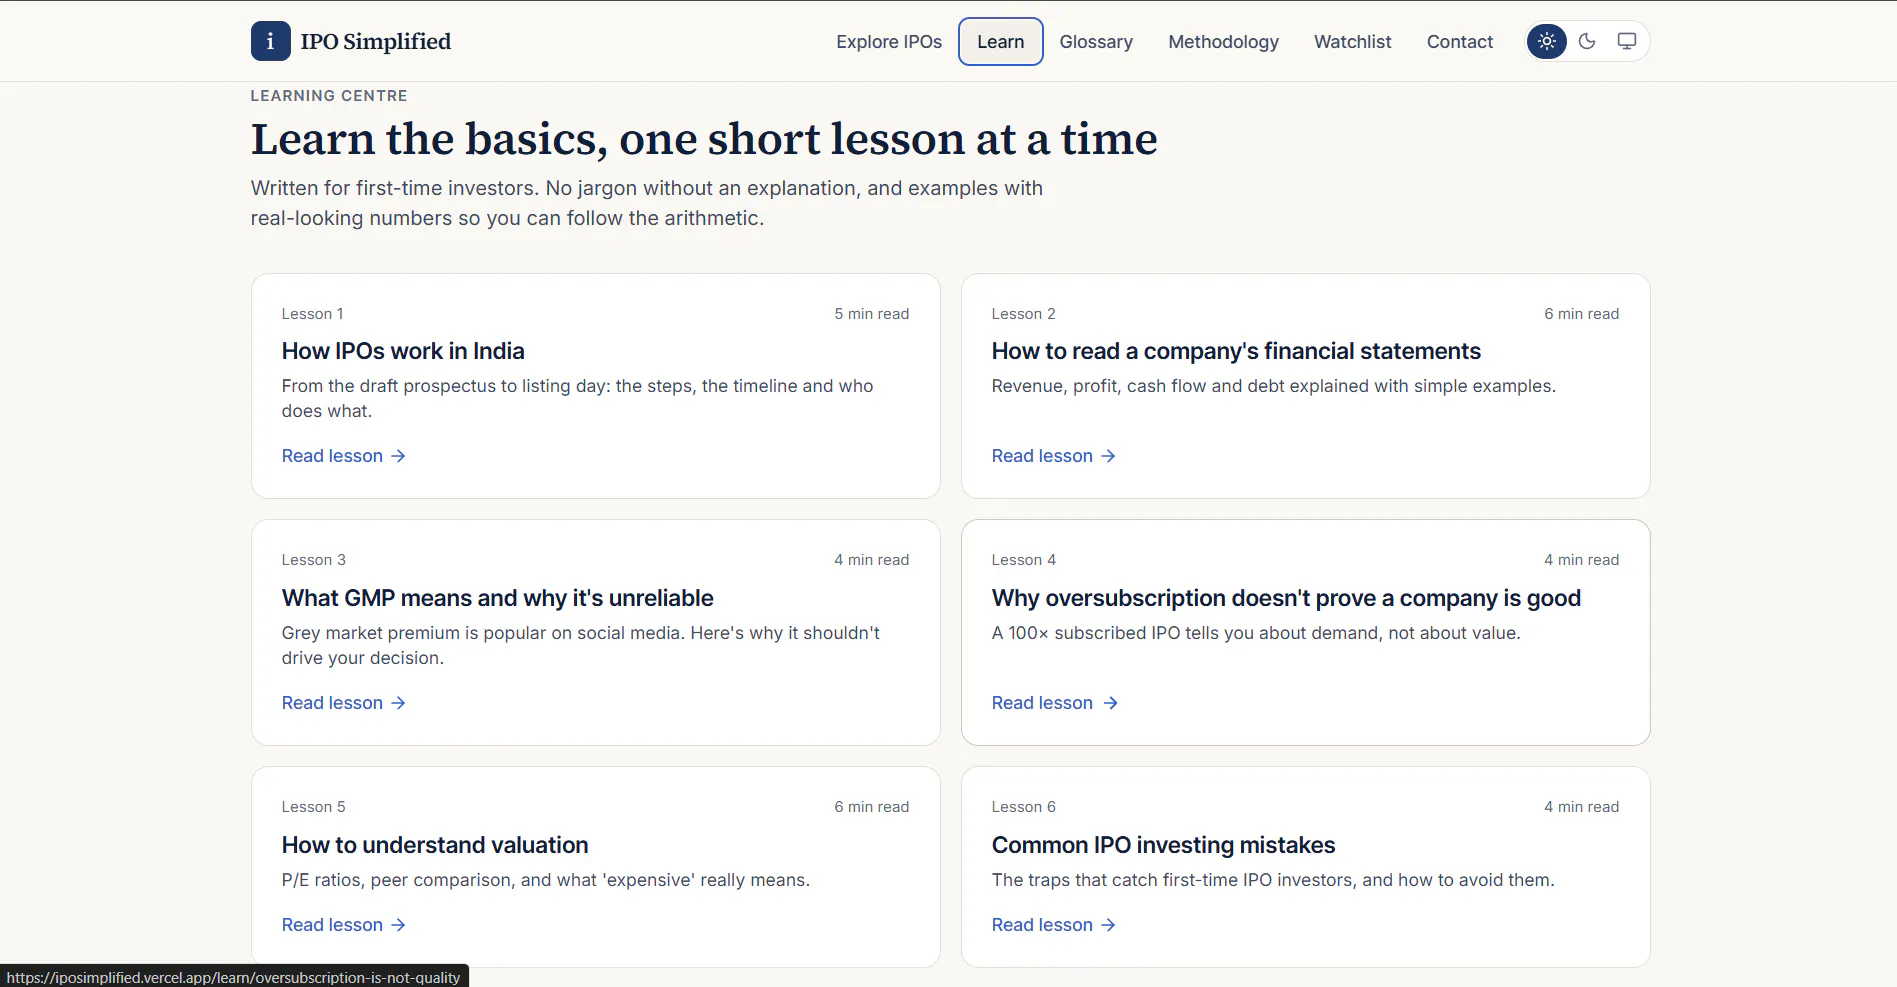Viewport: 1897px width, 987px height.
Task: Click '5 min read' on Lesson 1
Action: pos(872,314)
